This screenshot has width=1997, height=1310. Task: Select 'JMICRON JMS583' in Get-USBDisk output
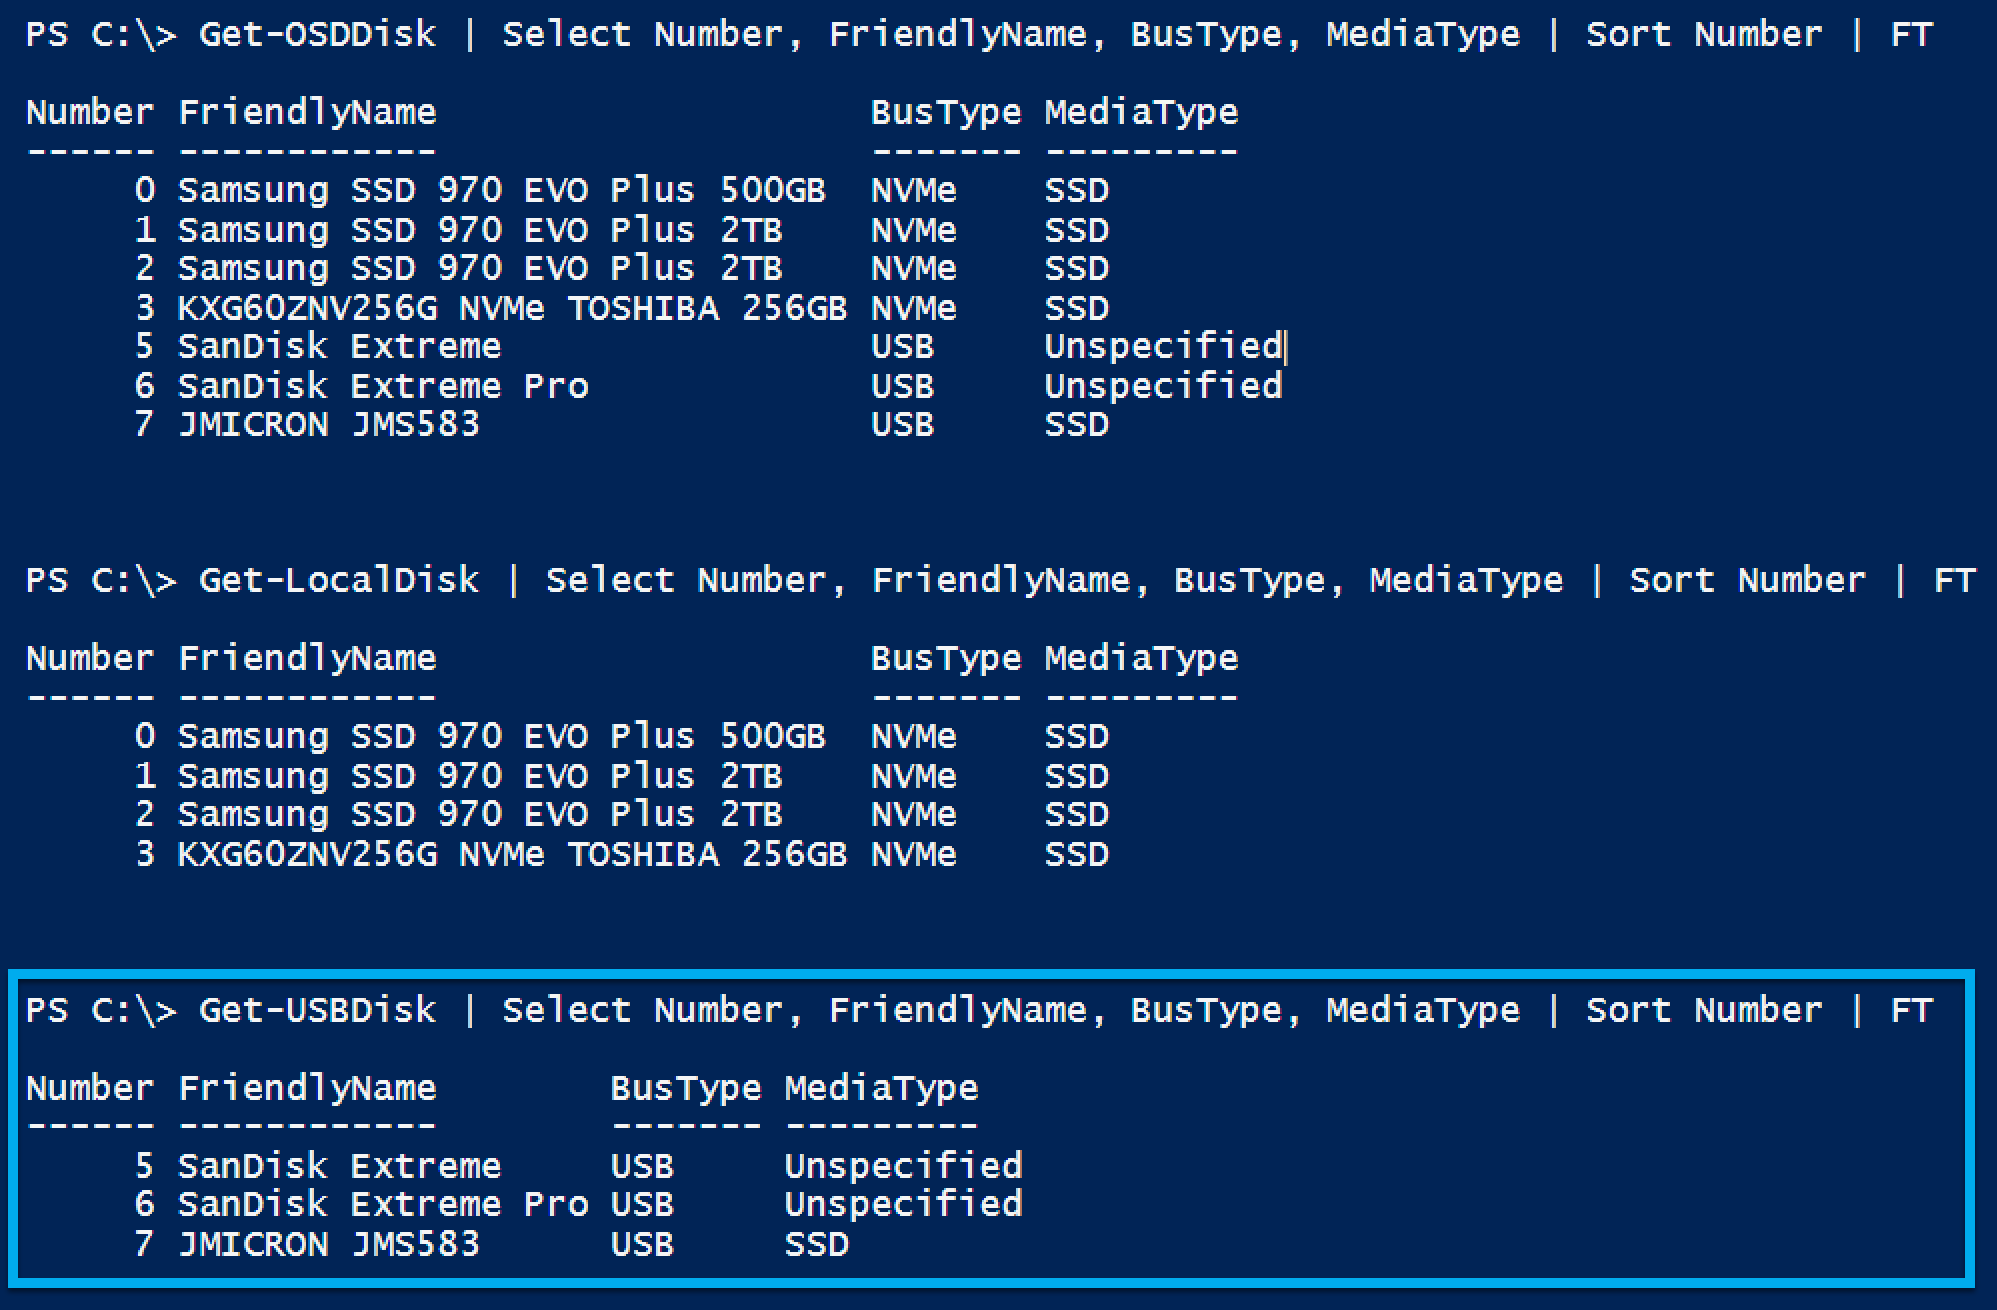pos(329,1244)
